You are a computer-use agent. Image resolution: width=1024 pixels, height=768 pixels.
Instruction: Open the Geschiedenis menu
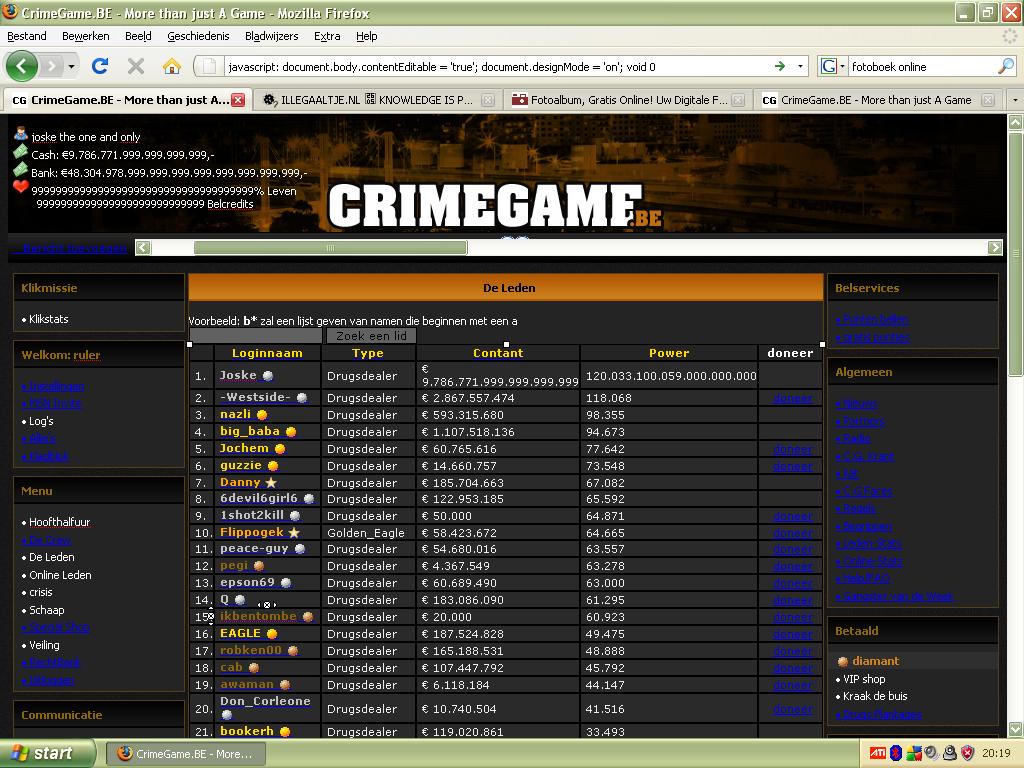(198, 36)
